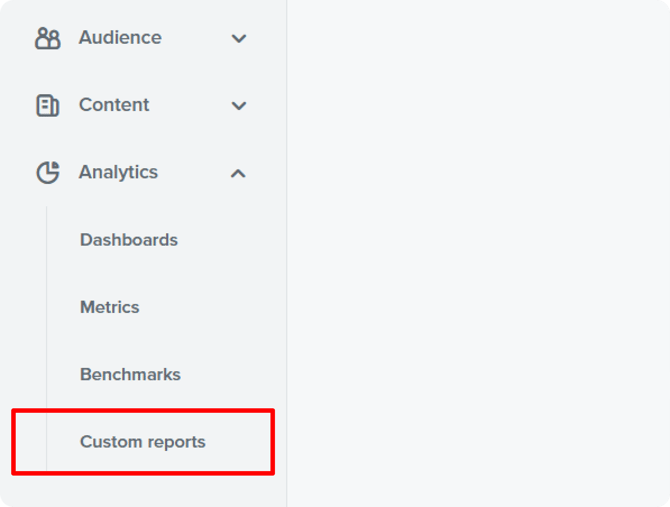This screenshot has width=670, height=507.
Task: Expand the Content section chevron
Action: click(238, 106)
